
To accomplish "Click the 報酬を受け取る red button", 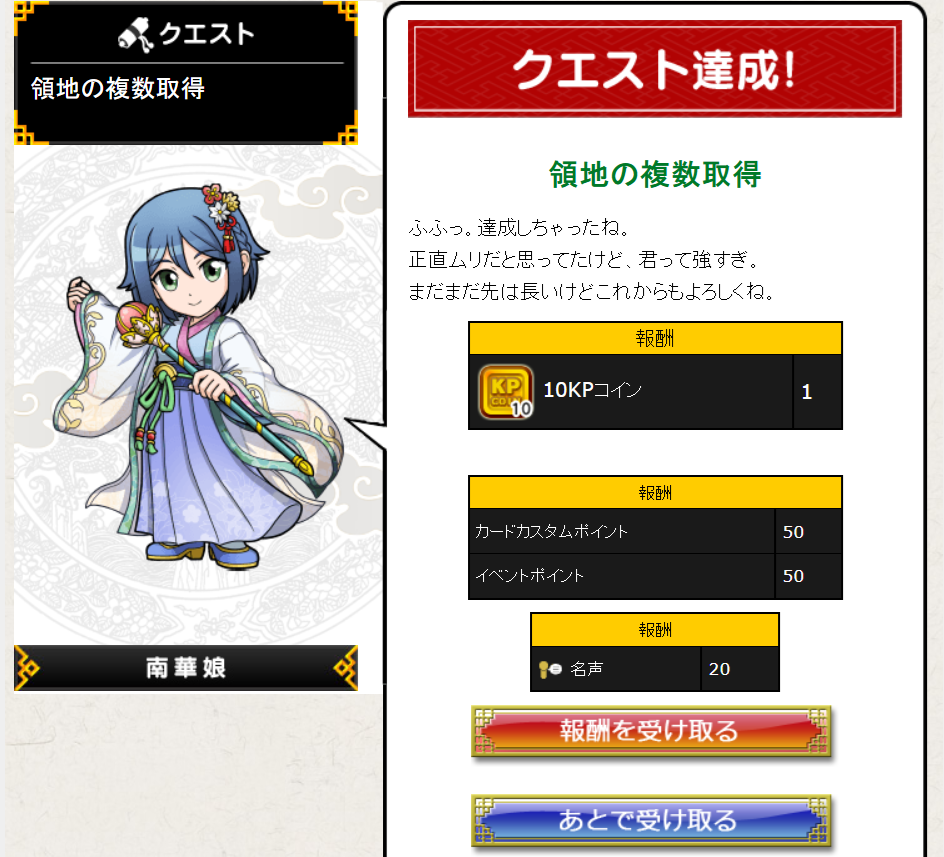I will point(651,731).
